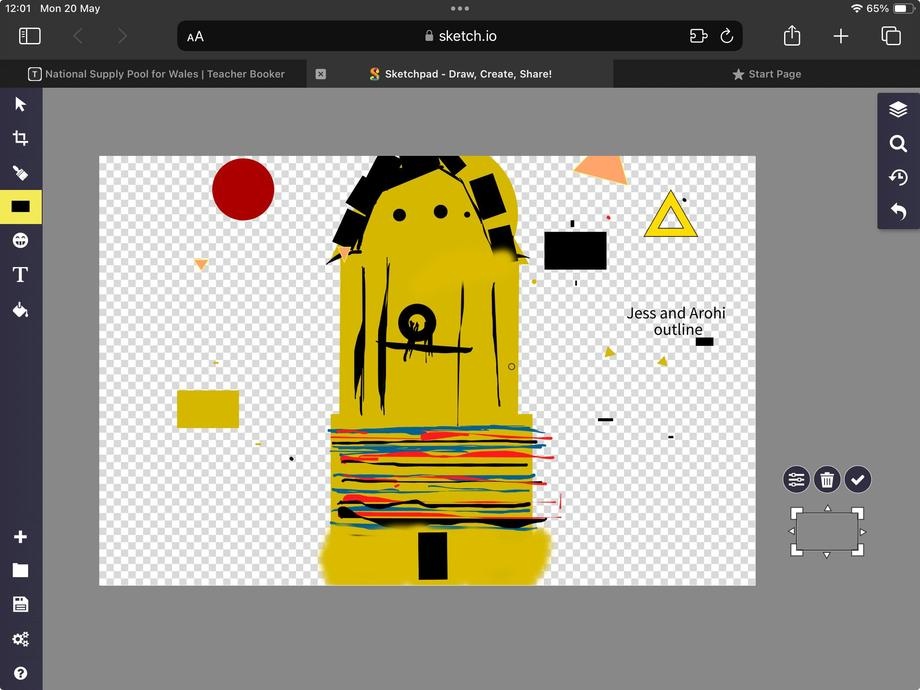Tap the three-dot multitasking control
The height and width of the screenshot is (690, 920).
click(x=460, y=8)
